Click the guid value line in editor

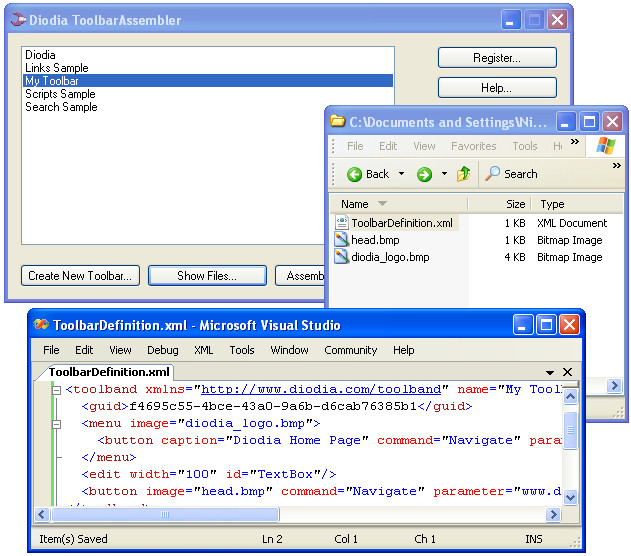click(277, 406)
